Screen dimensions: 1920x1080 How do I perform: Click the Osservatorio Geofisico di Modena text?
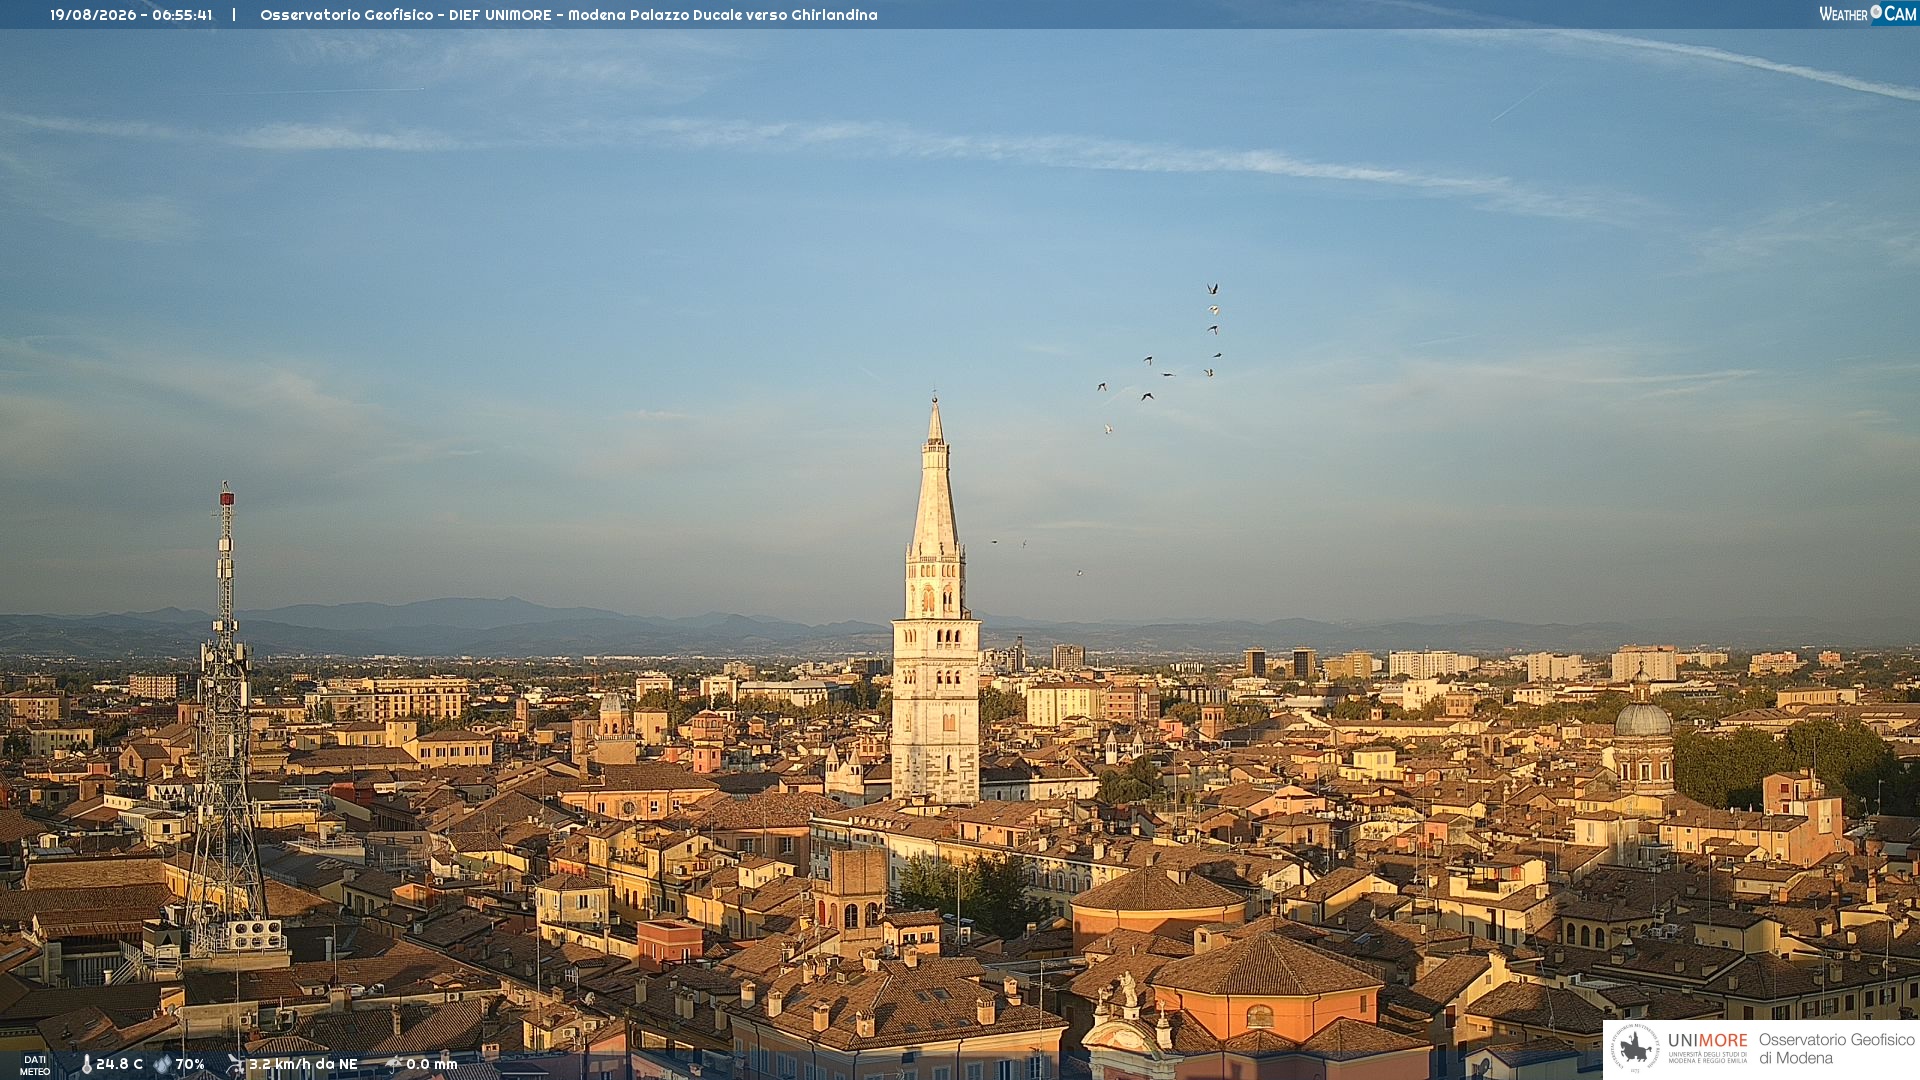click(1836, 1049)
